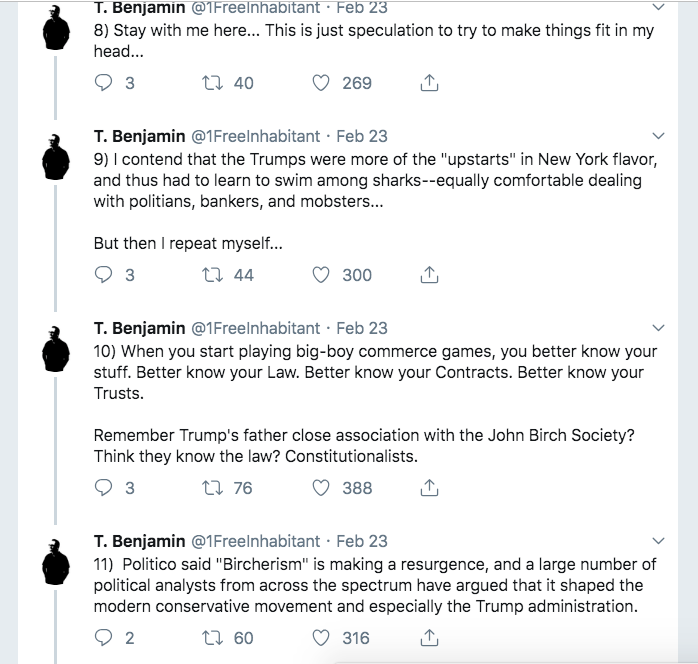Open options chevron on tweet 10

(x=658, y=328)
